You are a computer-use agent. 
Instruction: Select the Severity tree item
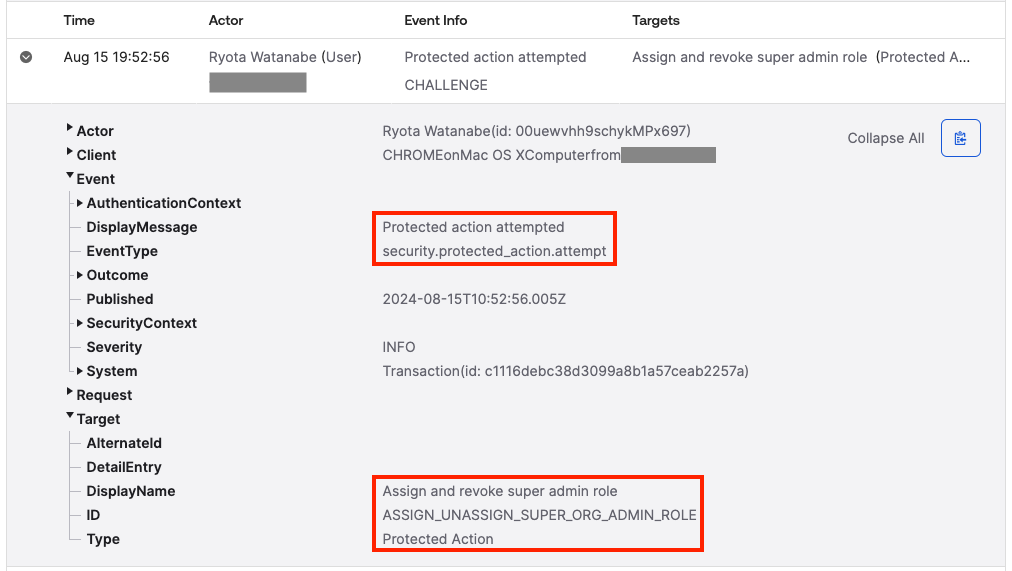pyautogui.click(x=114, y=347)
